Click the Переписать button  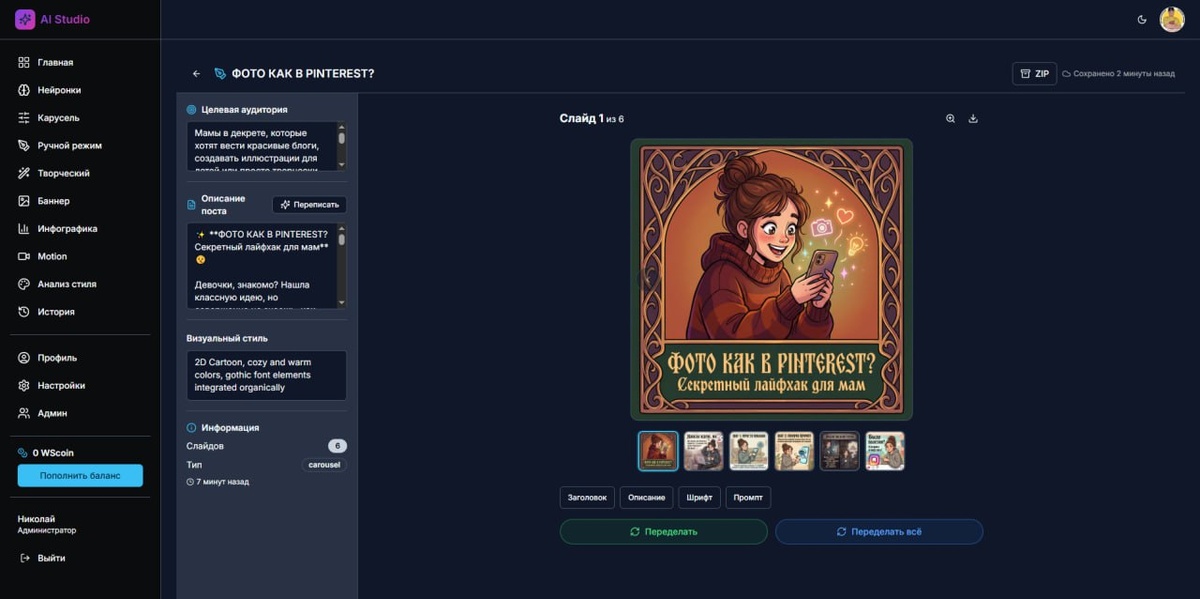click(309, 205)
